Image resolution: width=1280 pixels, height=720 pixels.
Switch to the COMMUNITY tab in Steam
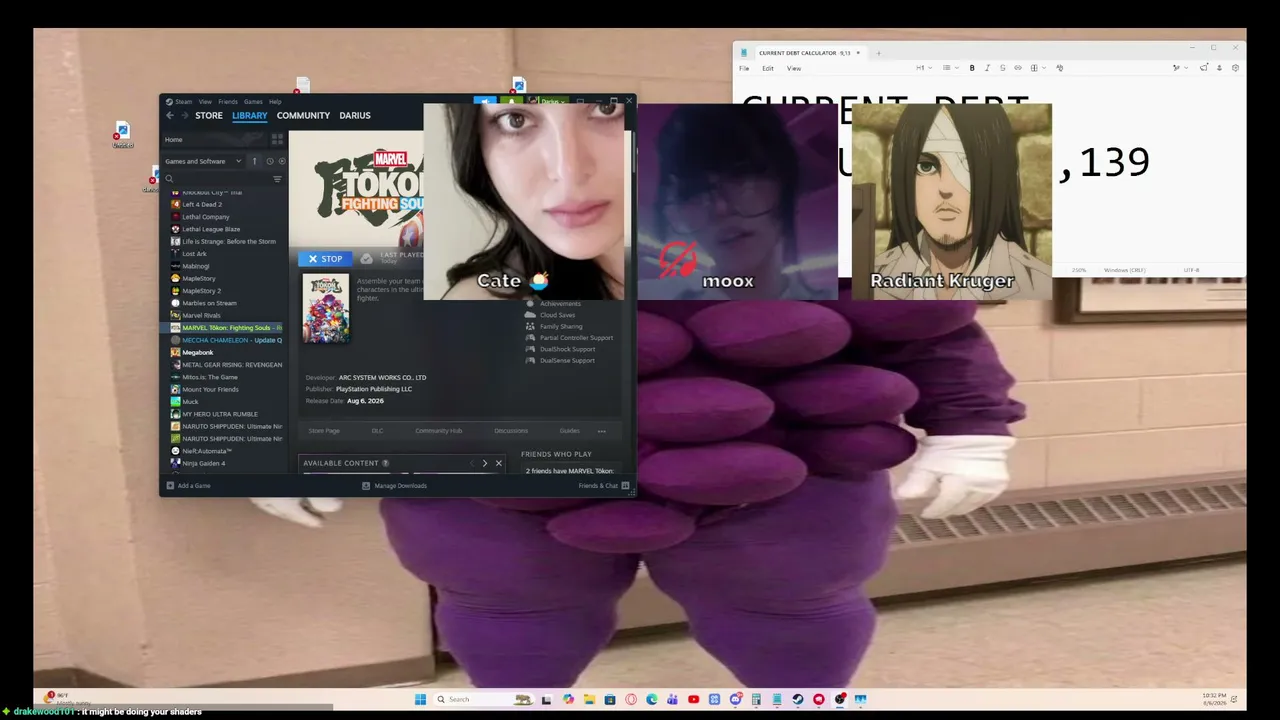303,115
